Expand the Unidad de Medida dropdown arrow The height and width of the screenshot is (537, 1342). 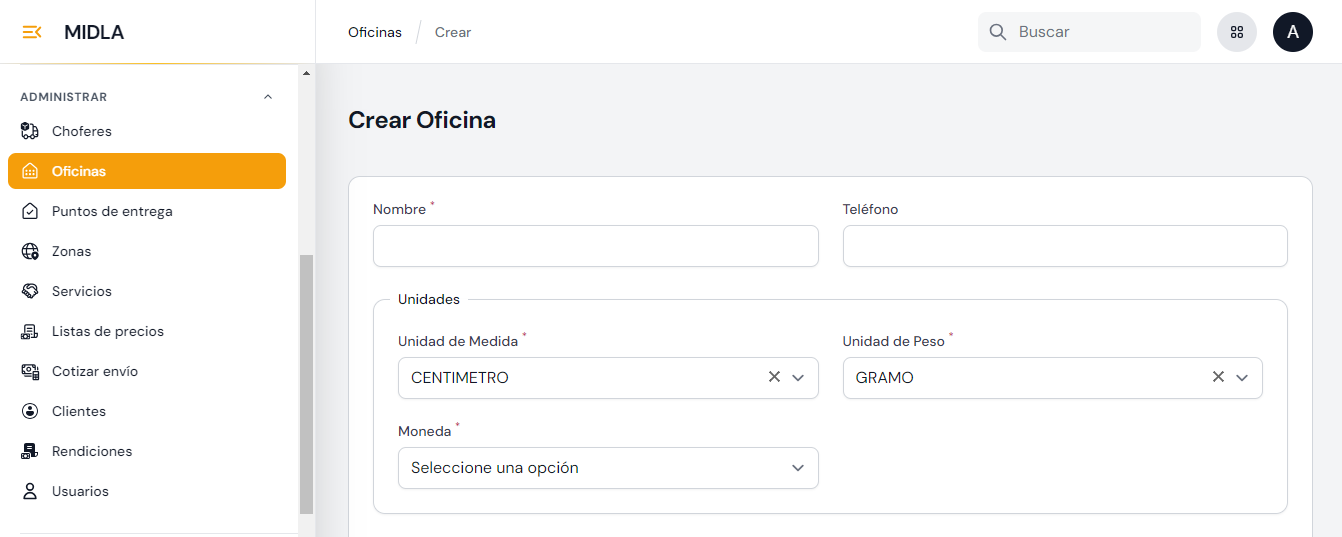(x=798, y=378)
